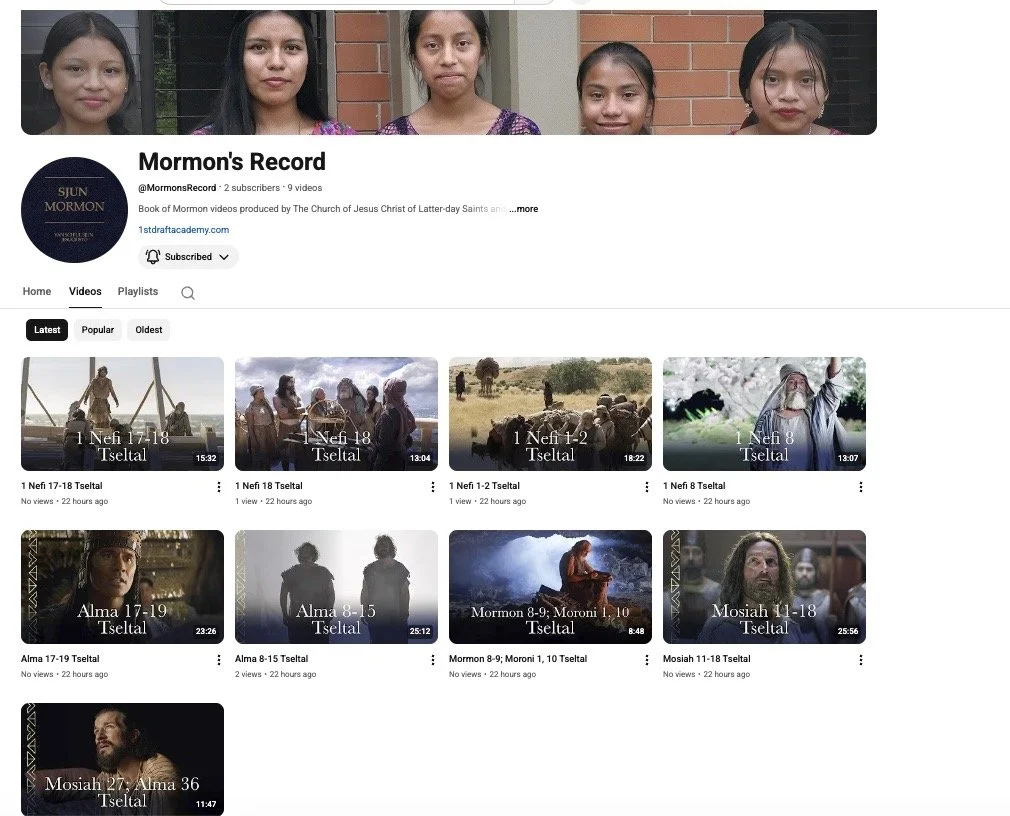
Task: Go to the Playlists tab
Action: pyautogui.click(x=138, y=291)
